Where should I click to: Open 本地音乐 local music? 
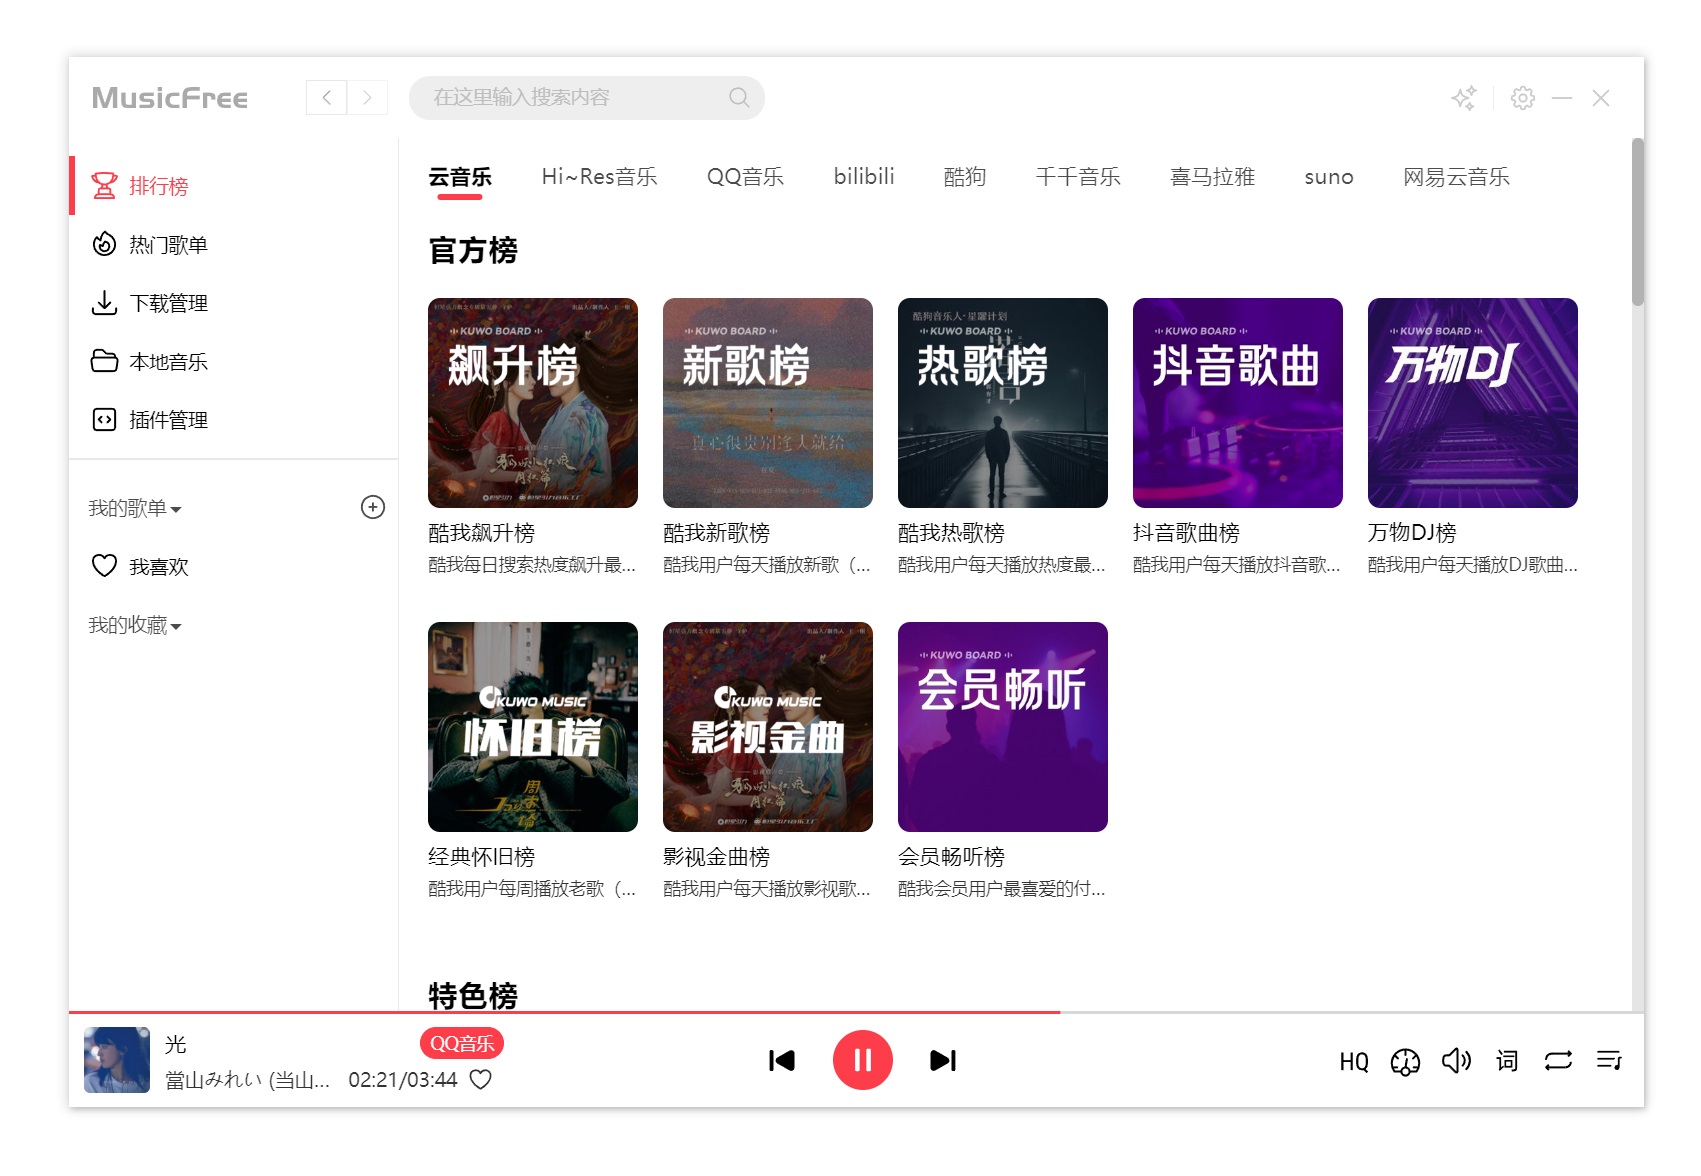click(x=233, y=361)
